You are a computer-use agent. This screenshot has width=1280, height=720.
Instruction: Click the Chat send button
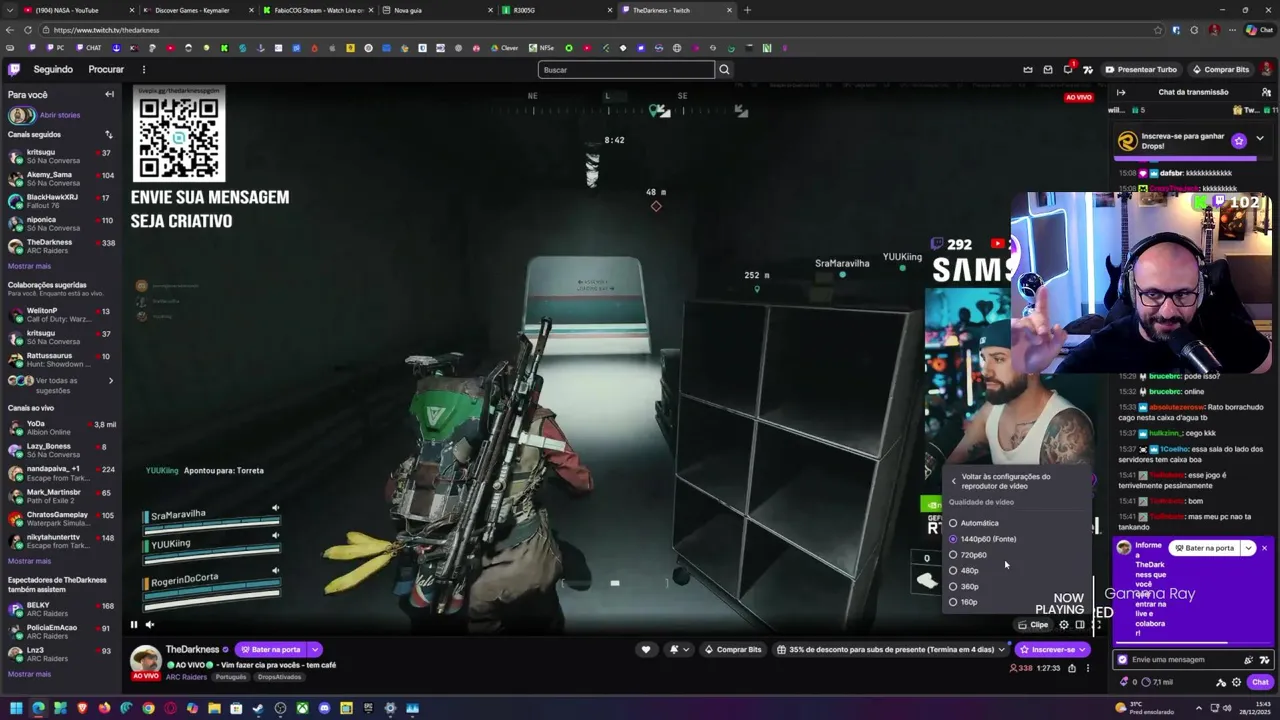[1259, 682]
